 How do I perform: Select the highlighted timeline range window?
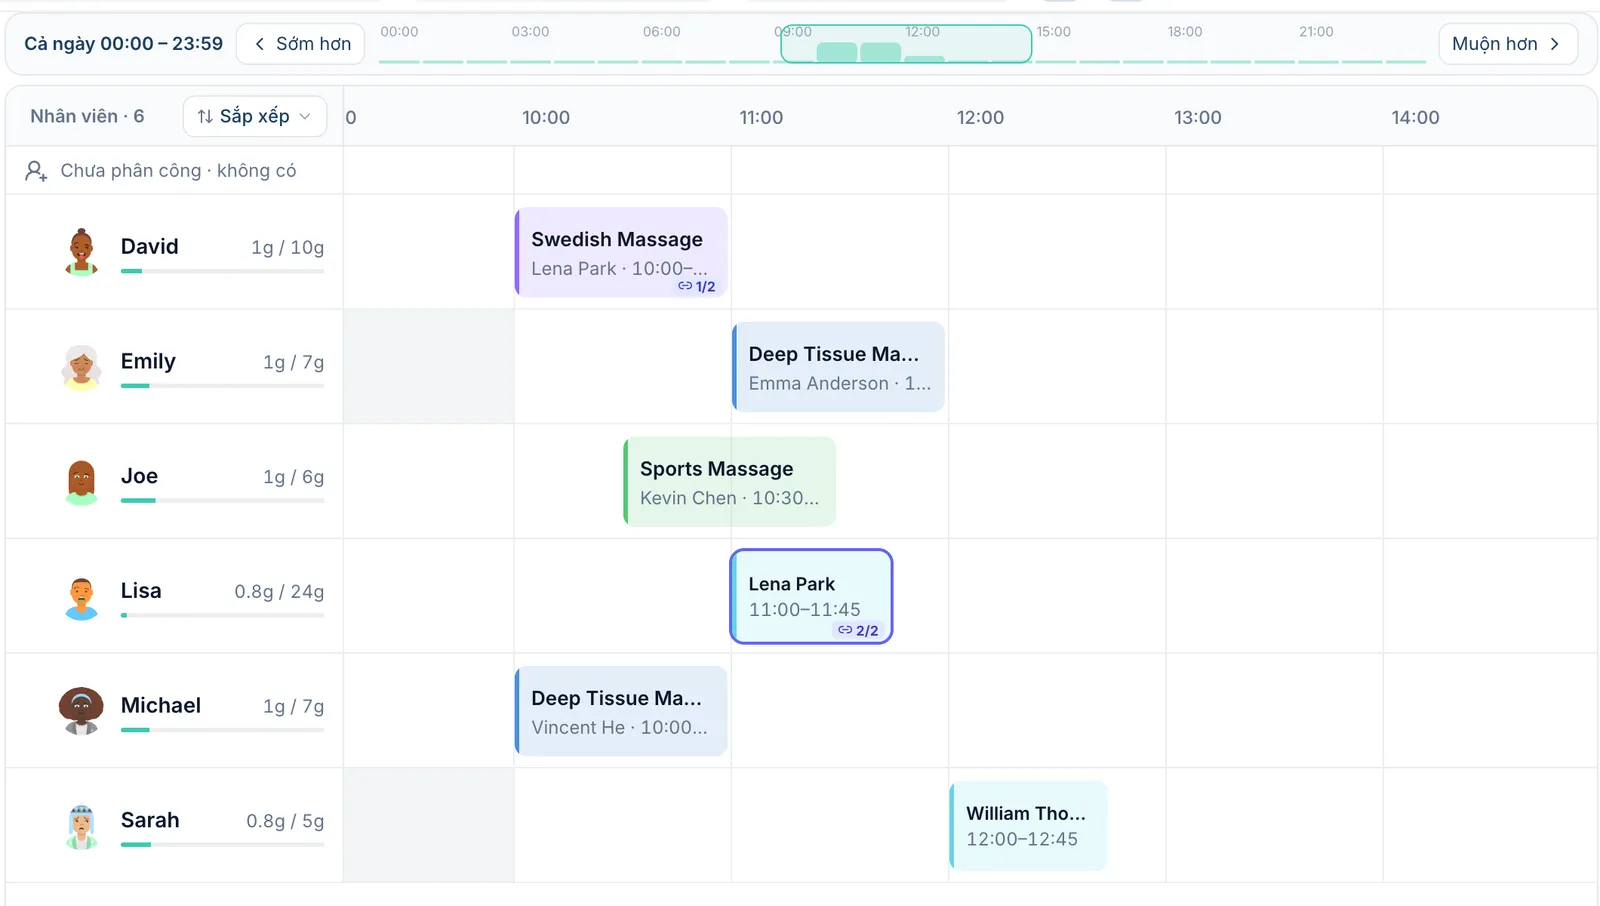(906, 44)
